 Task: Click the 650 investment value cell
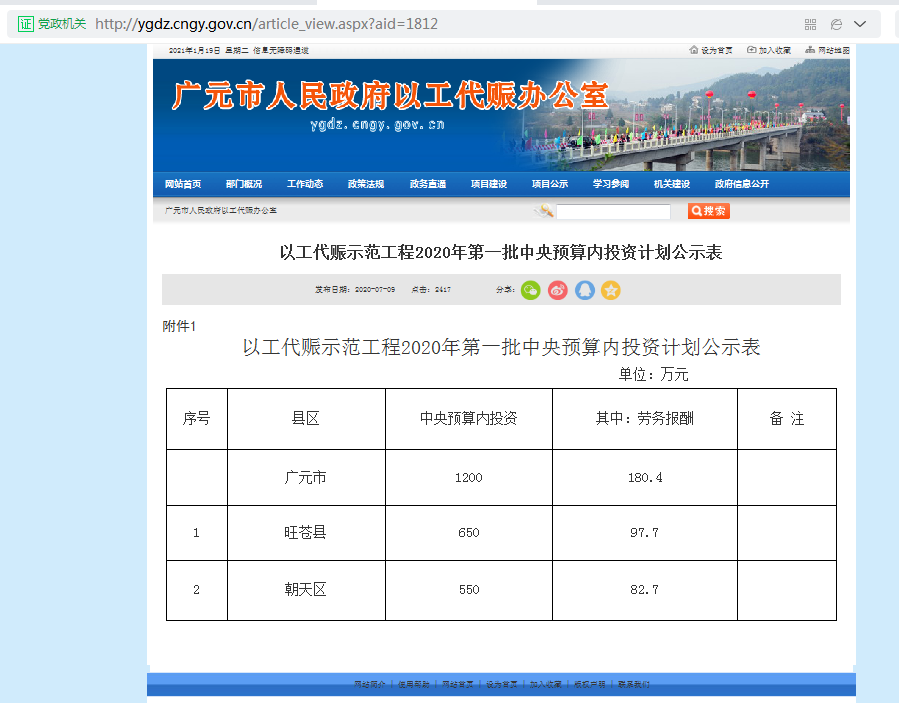[x=469, y=533]
